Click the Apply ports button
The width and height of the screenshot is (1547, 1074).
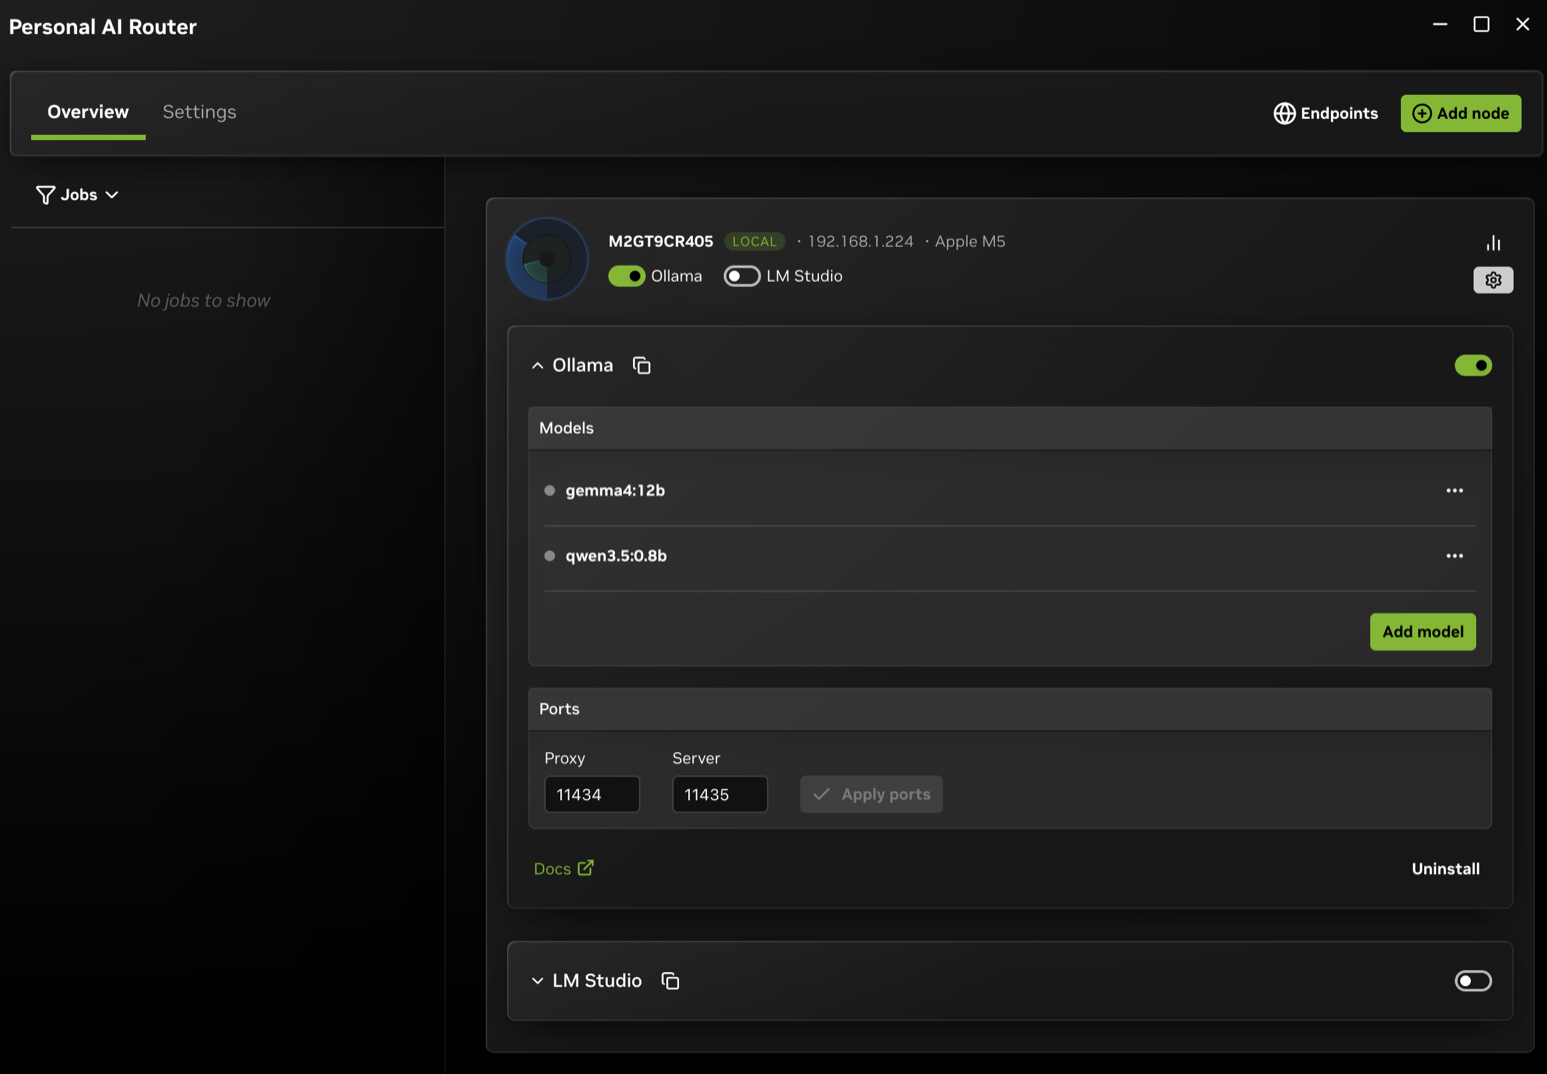click(871, 794)
